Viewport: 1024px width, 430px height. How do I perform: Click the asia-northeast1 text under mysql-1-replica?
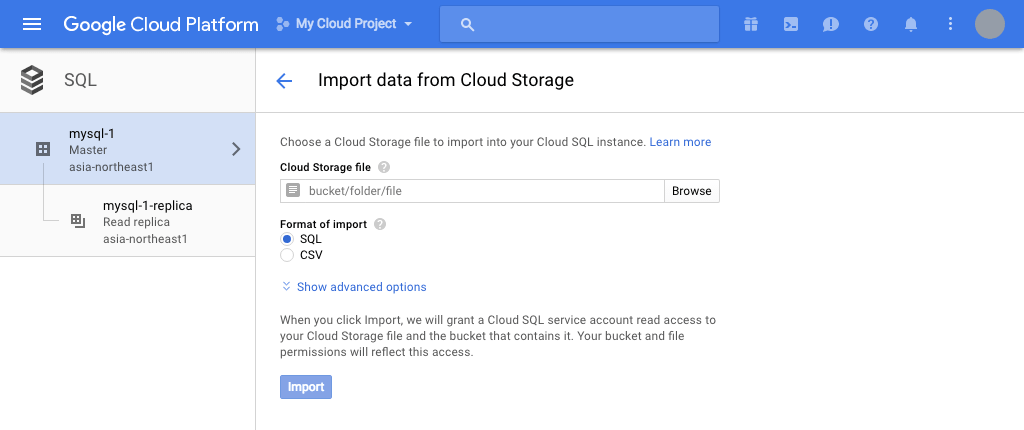145,239
